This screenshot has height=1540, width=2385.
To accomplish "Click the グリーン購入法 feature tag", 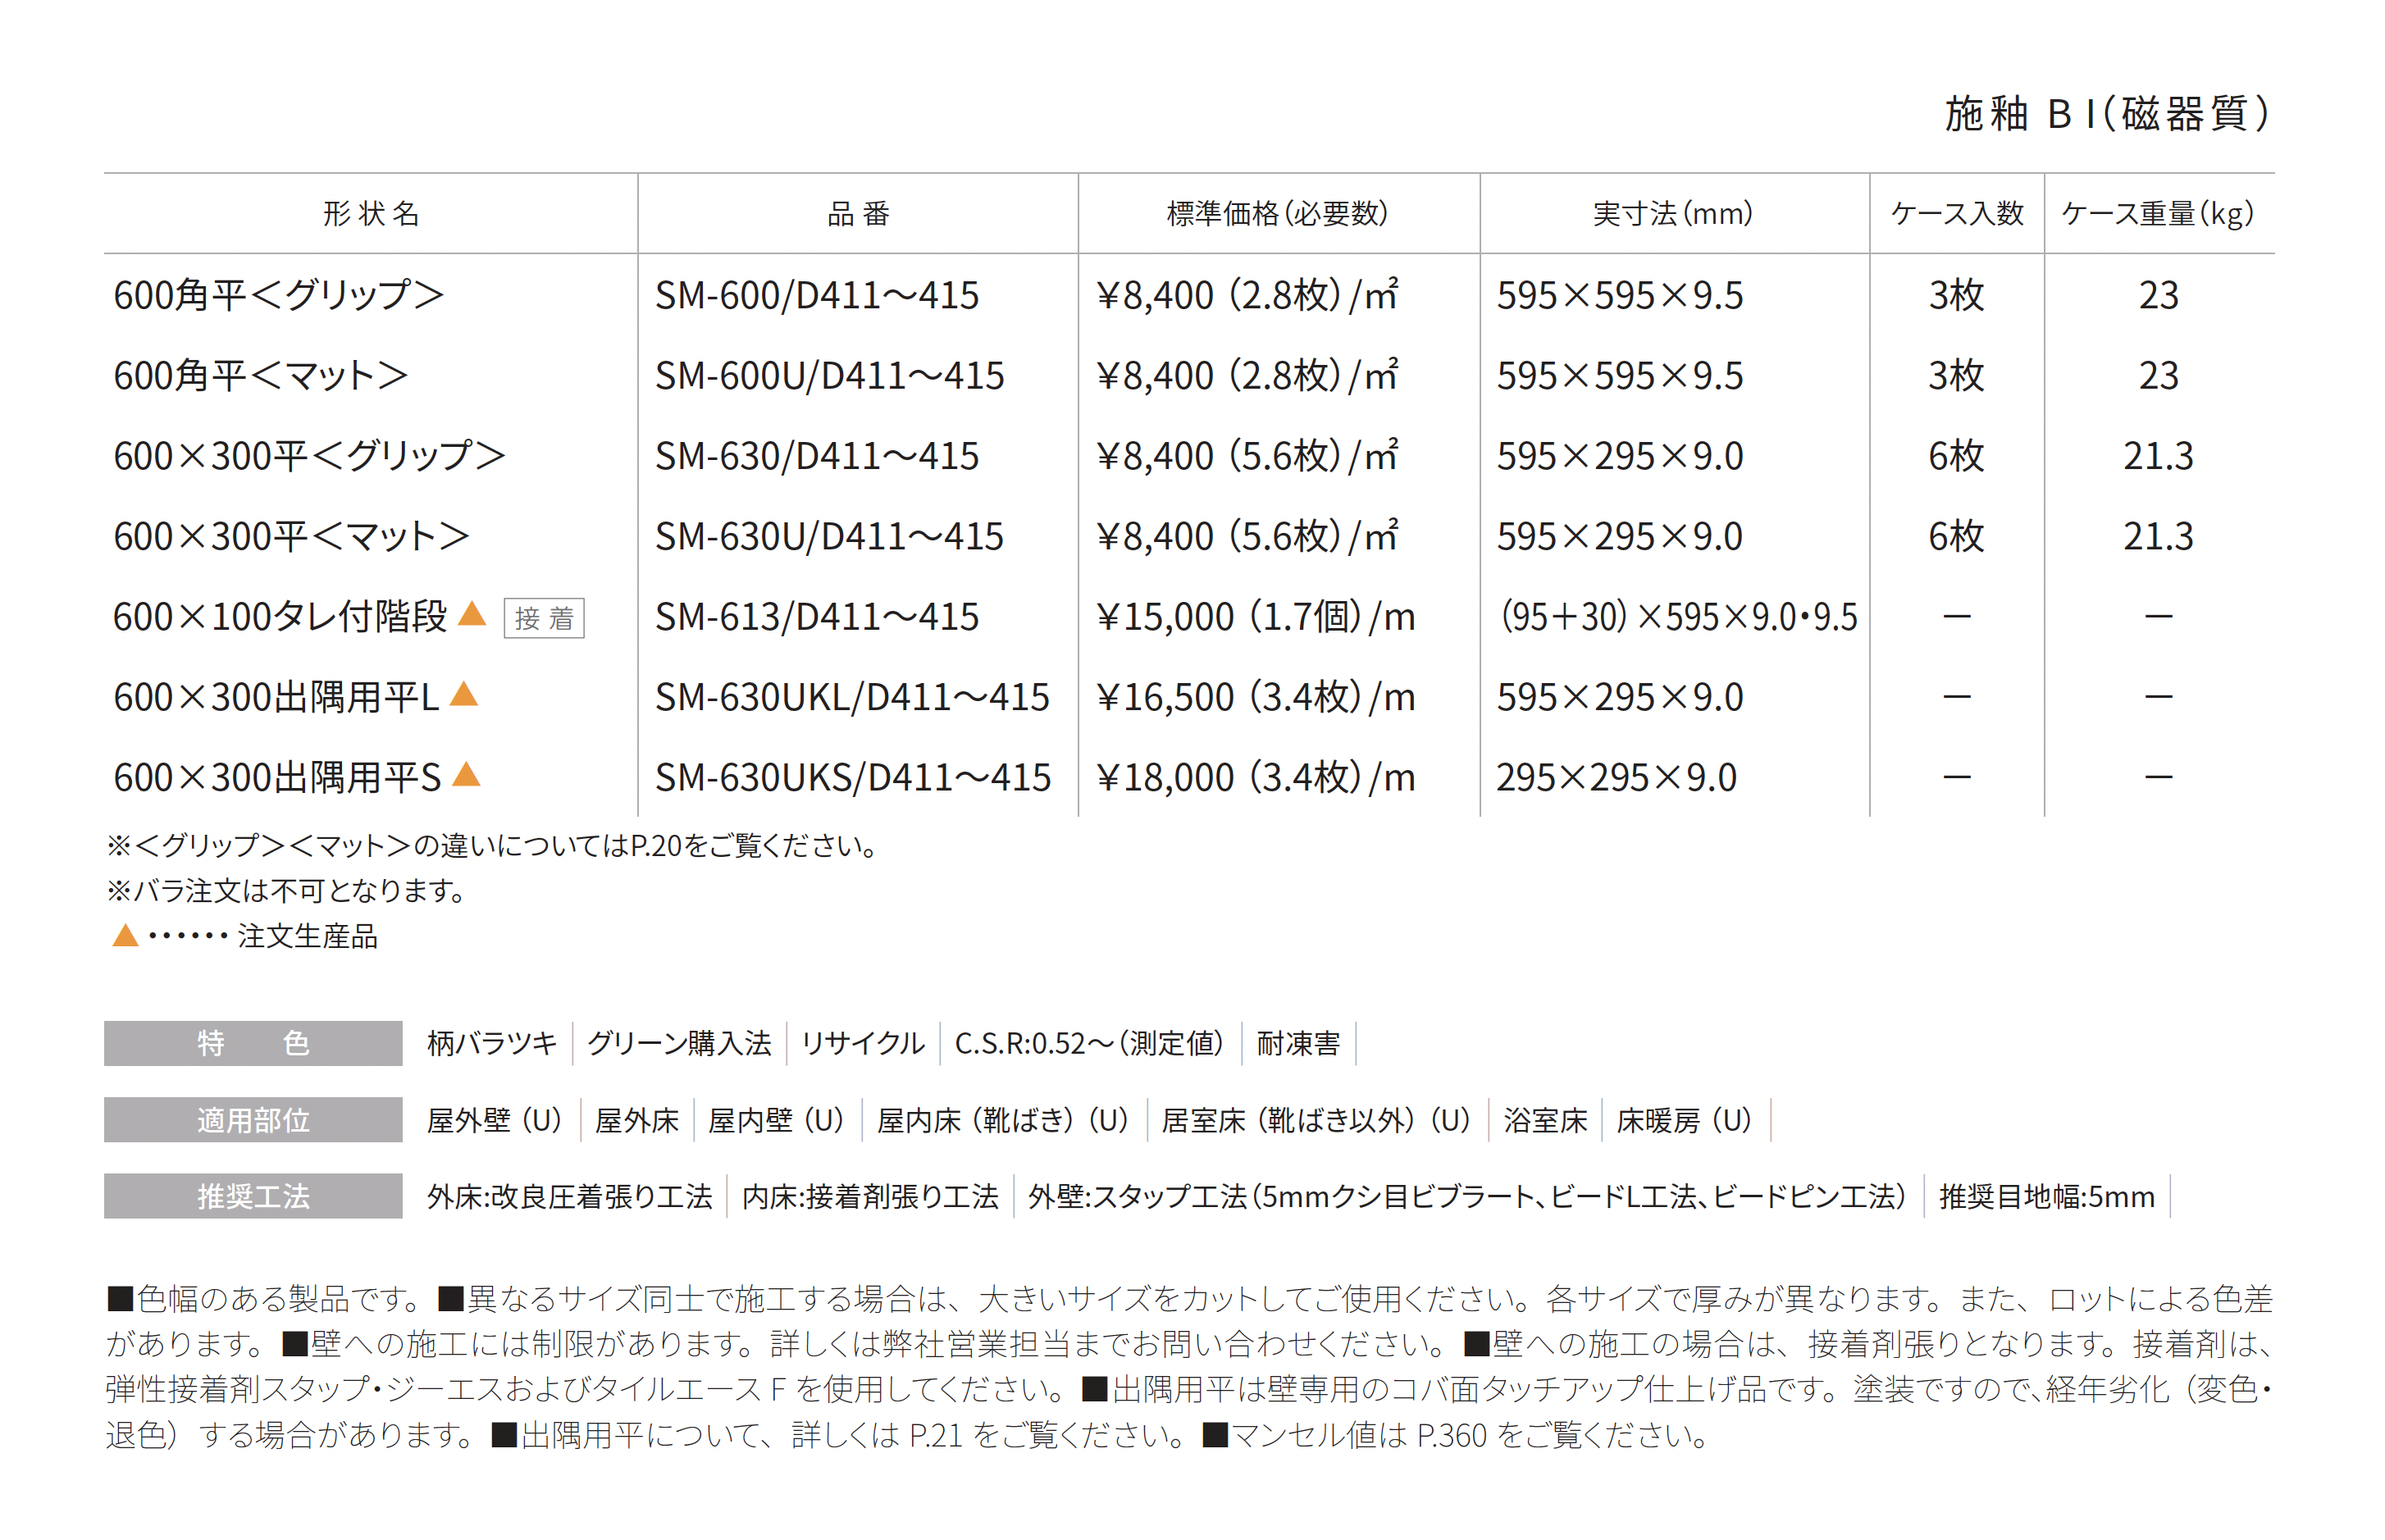I will (x=678, y=1043).
